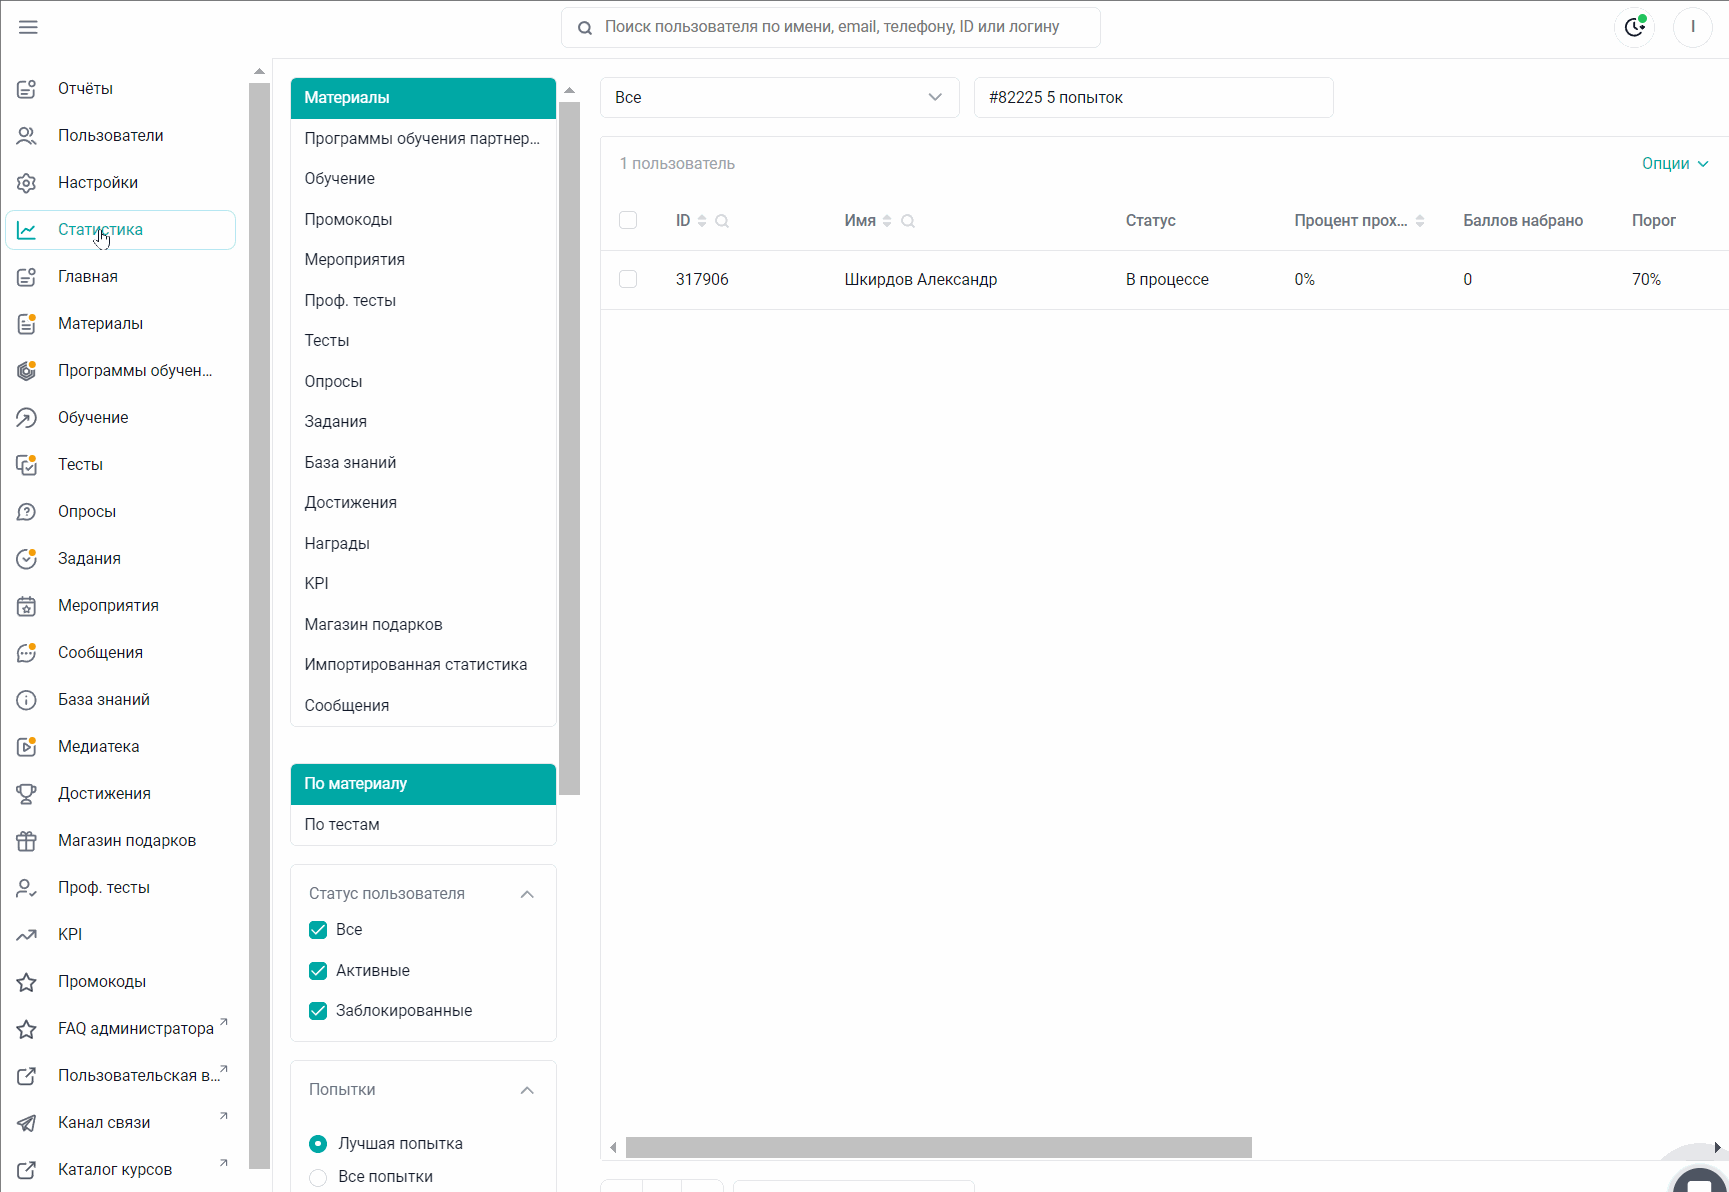Click the Мероприятия calendar icon
Viewport: 1729px width, 1192px height.
point(27,606)
